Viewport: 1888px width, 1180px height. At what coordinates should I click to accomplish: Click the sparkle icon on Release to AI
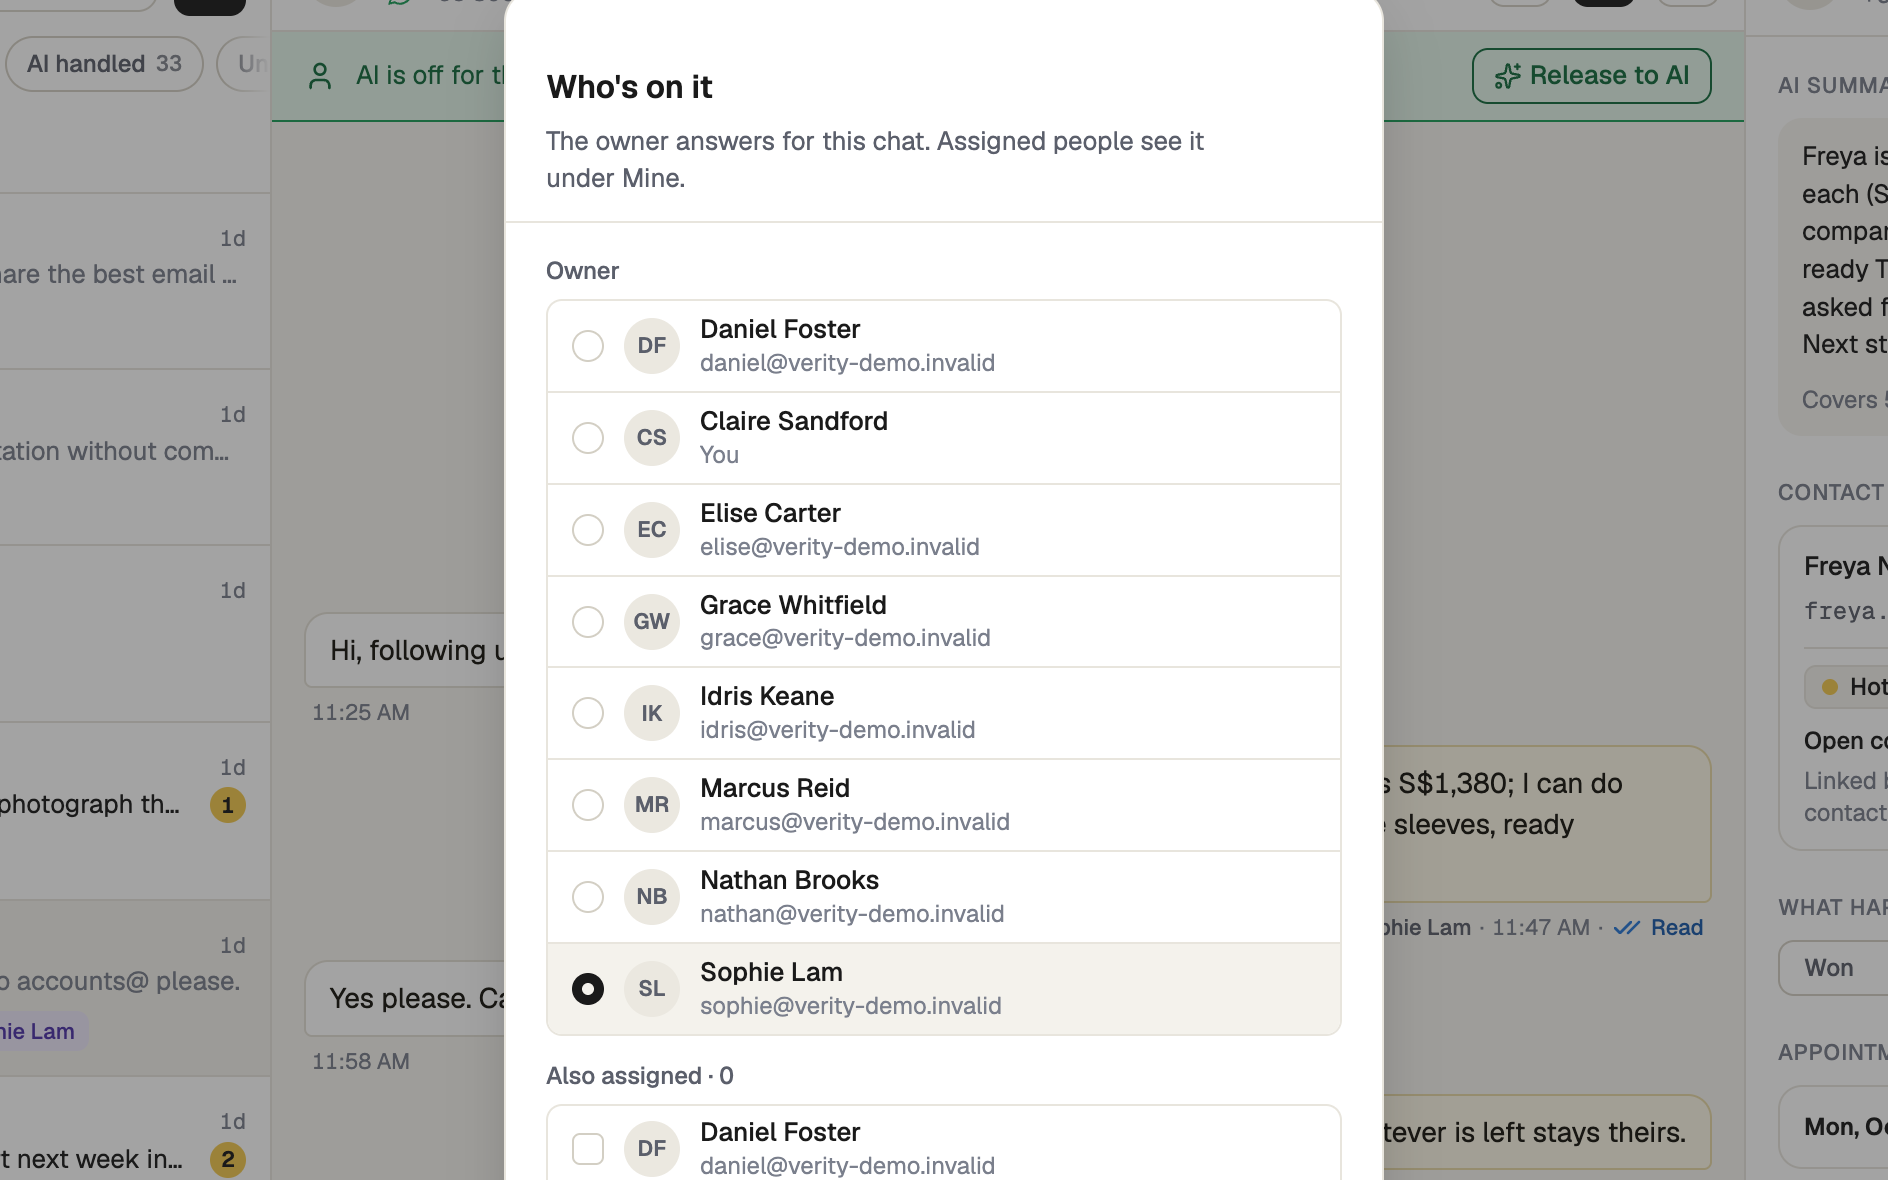[x=1507, y=76]
